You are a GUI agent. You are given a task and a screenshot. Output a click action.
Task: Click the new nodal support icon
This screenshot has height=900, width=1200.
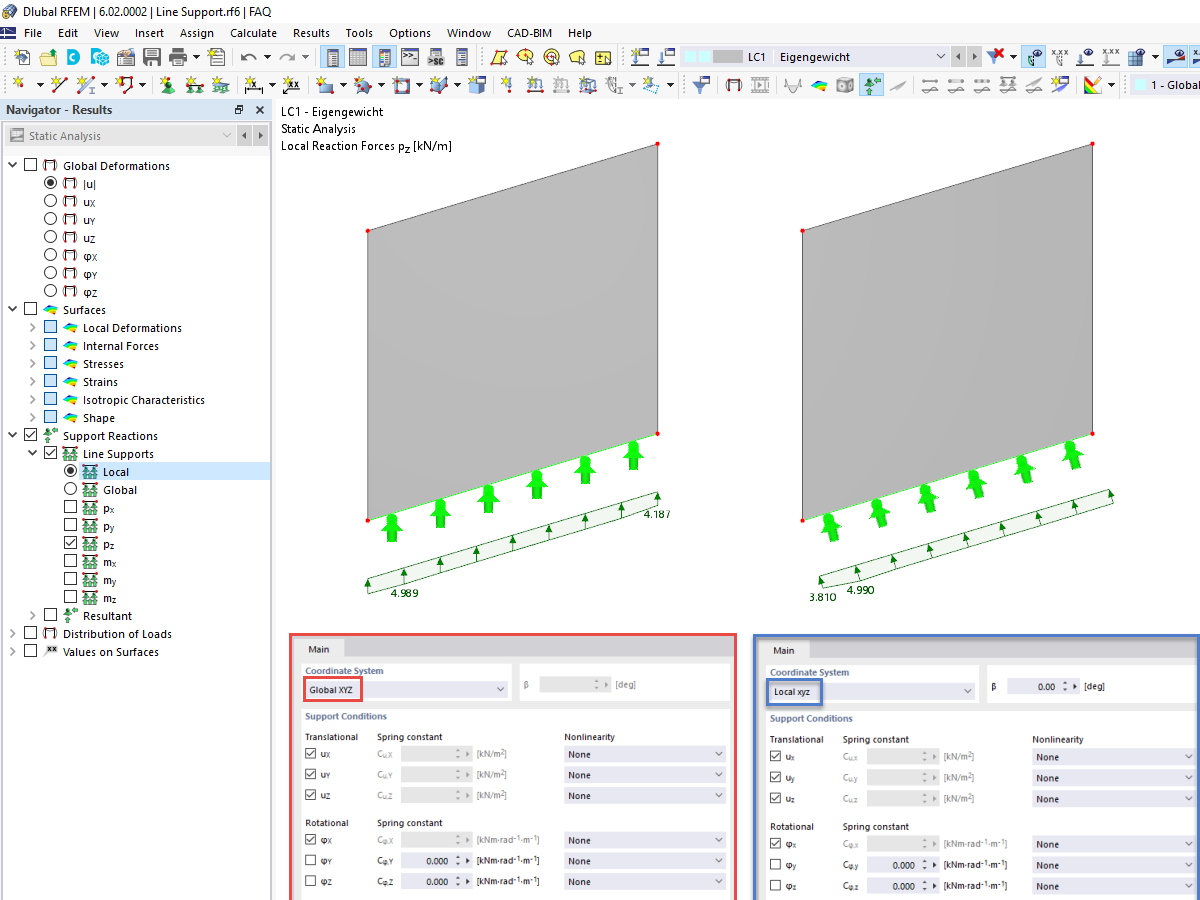(166, 85)
